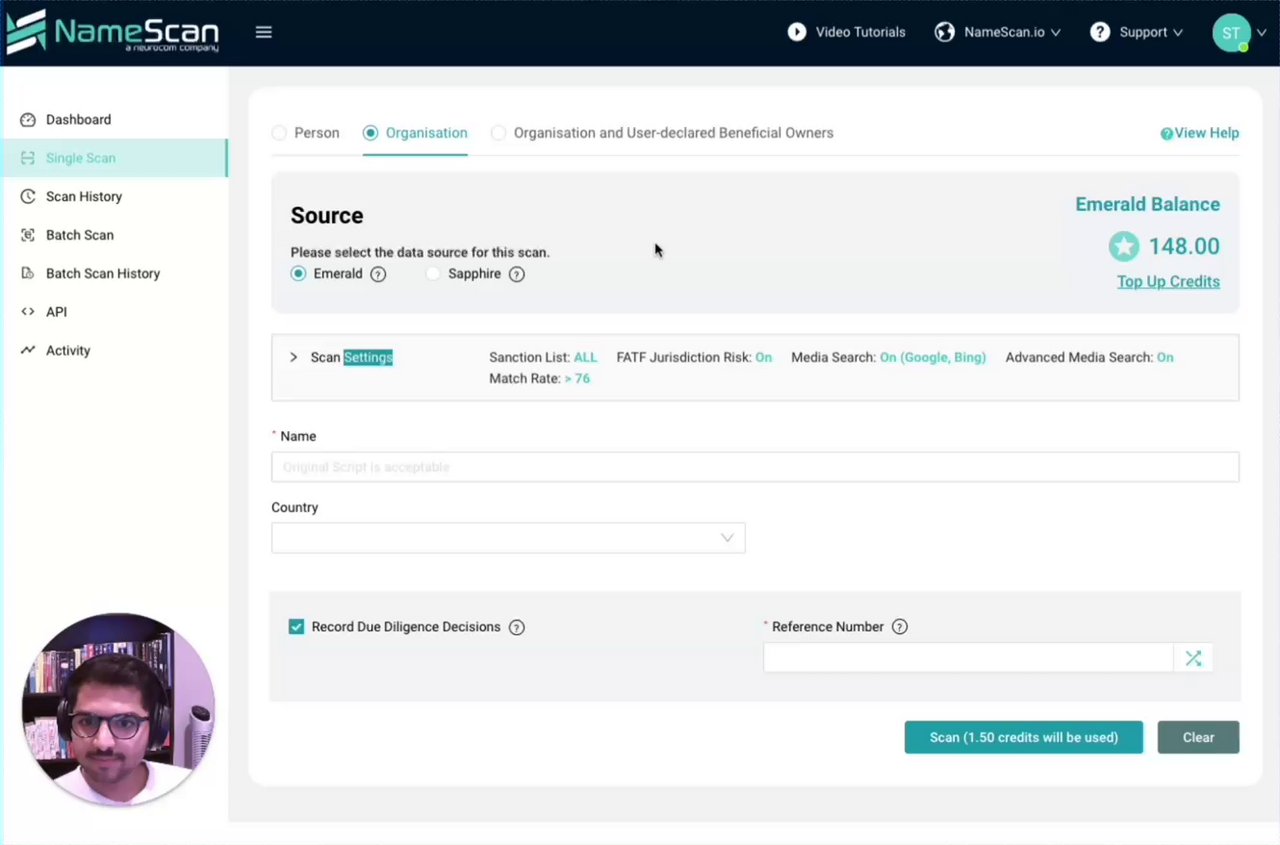Click the Sanction List ALL value
Screen dimensions: 1280x845
[x=585, y=357]
